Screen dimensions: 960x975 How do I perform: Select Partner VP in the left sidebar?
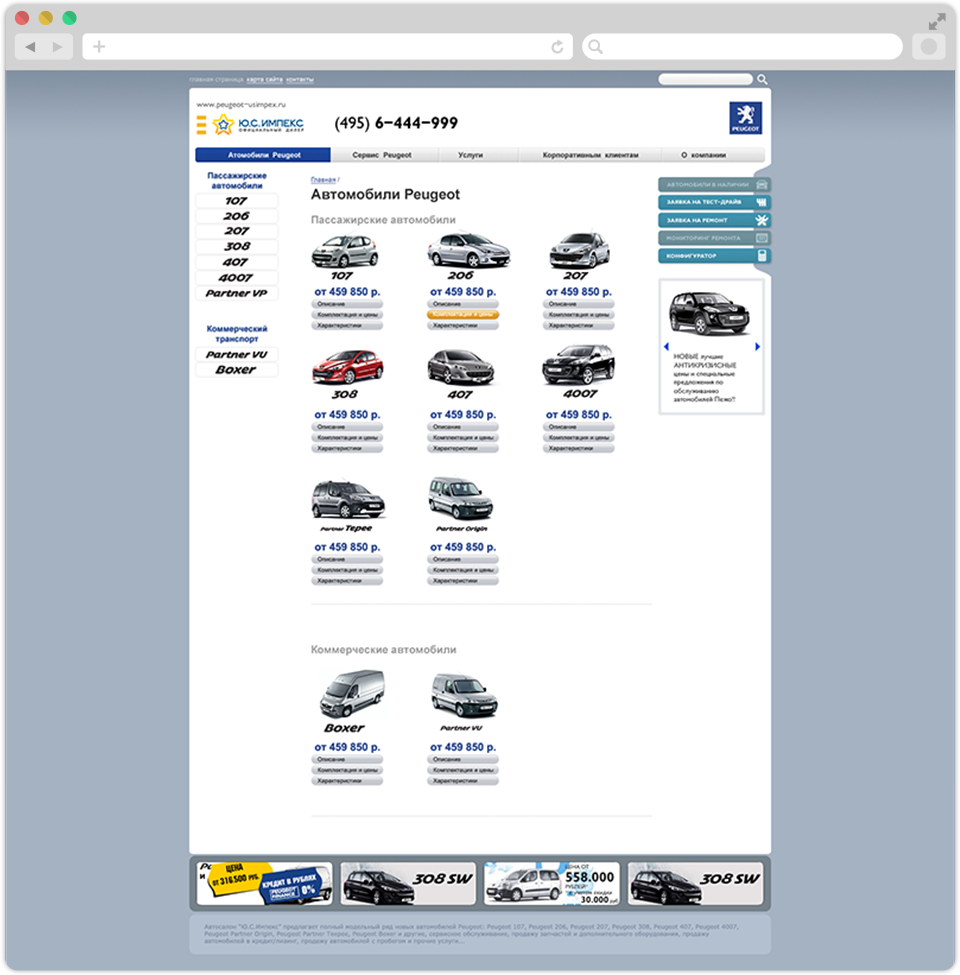pyautogui.click(x=236, y=293)
